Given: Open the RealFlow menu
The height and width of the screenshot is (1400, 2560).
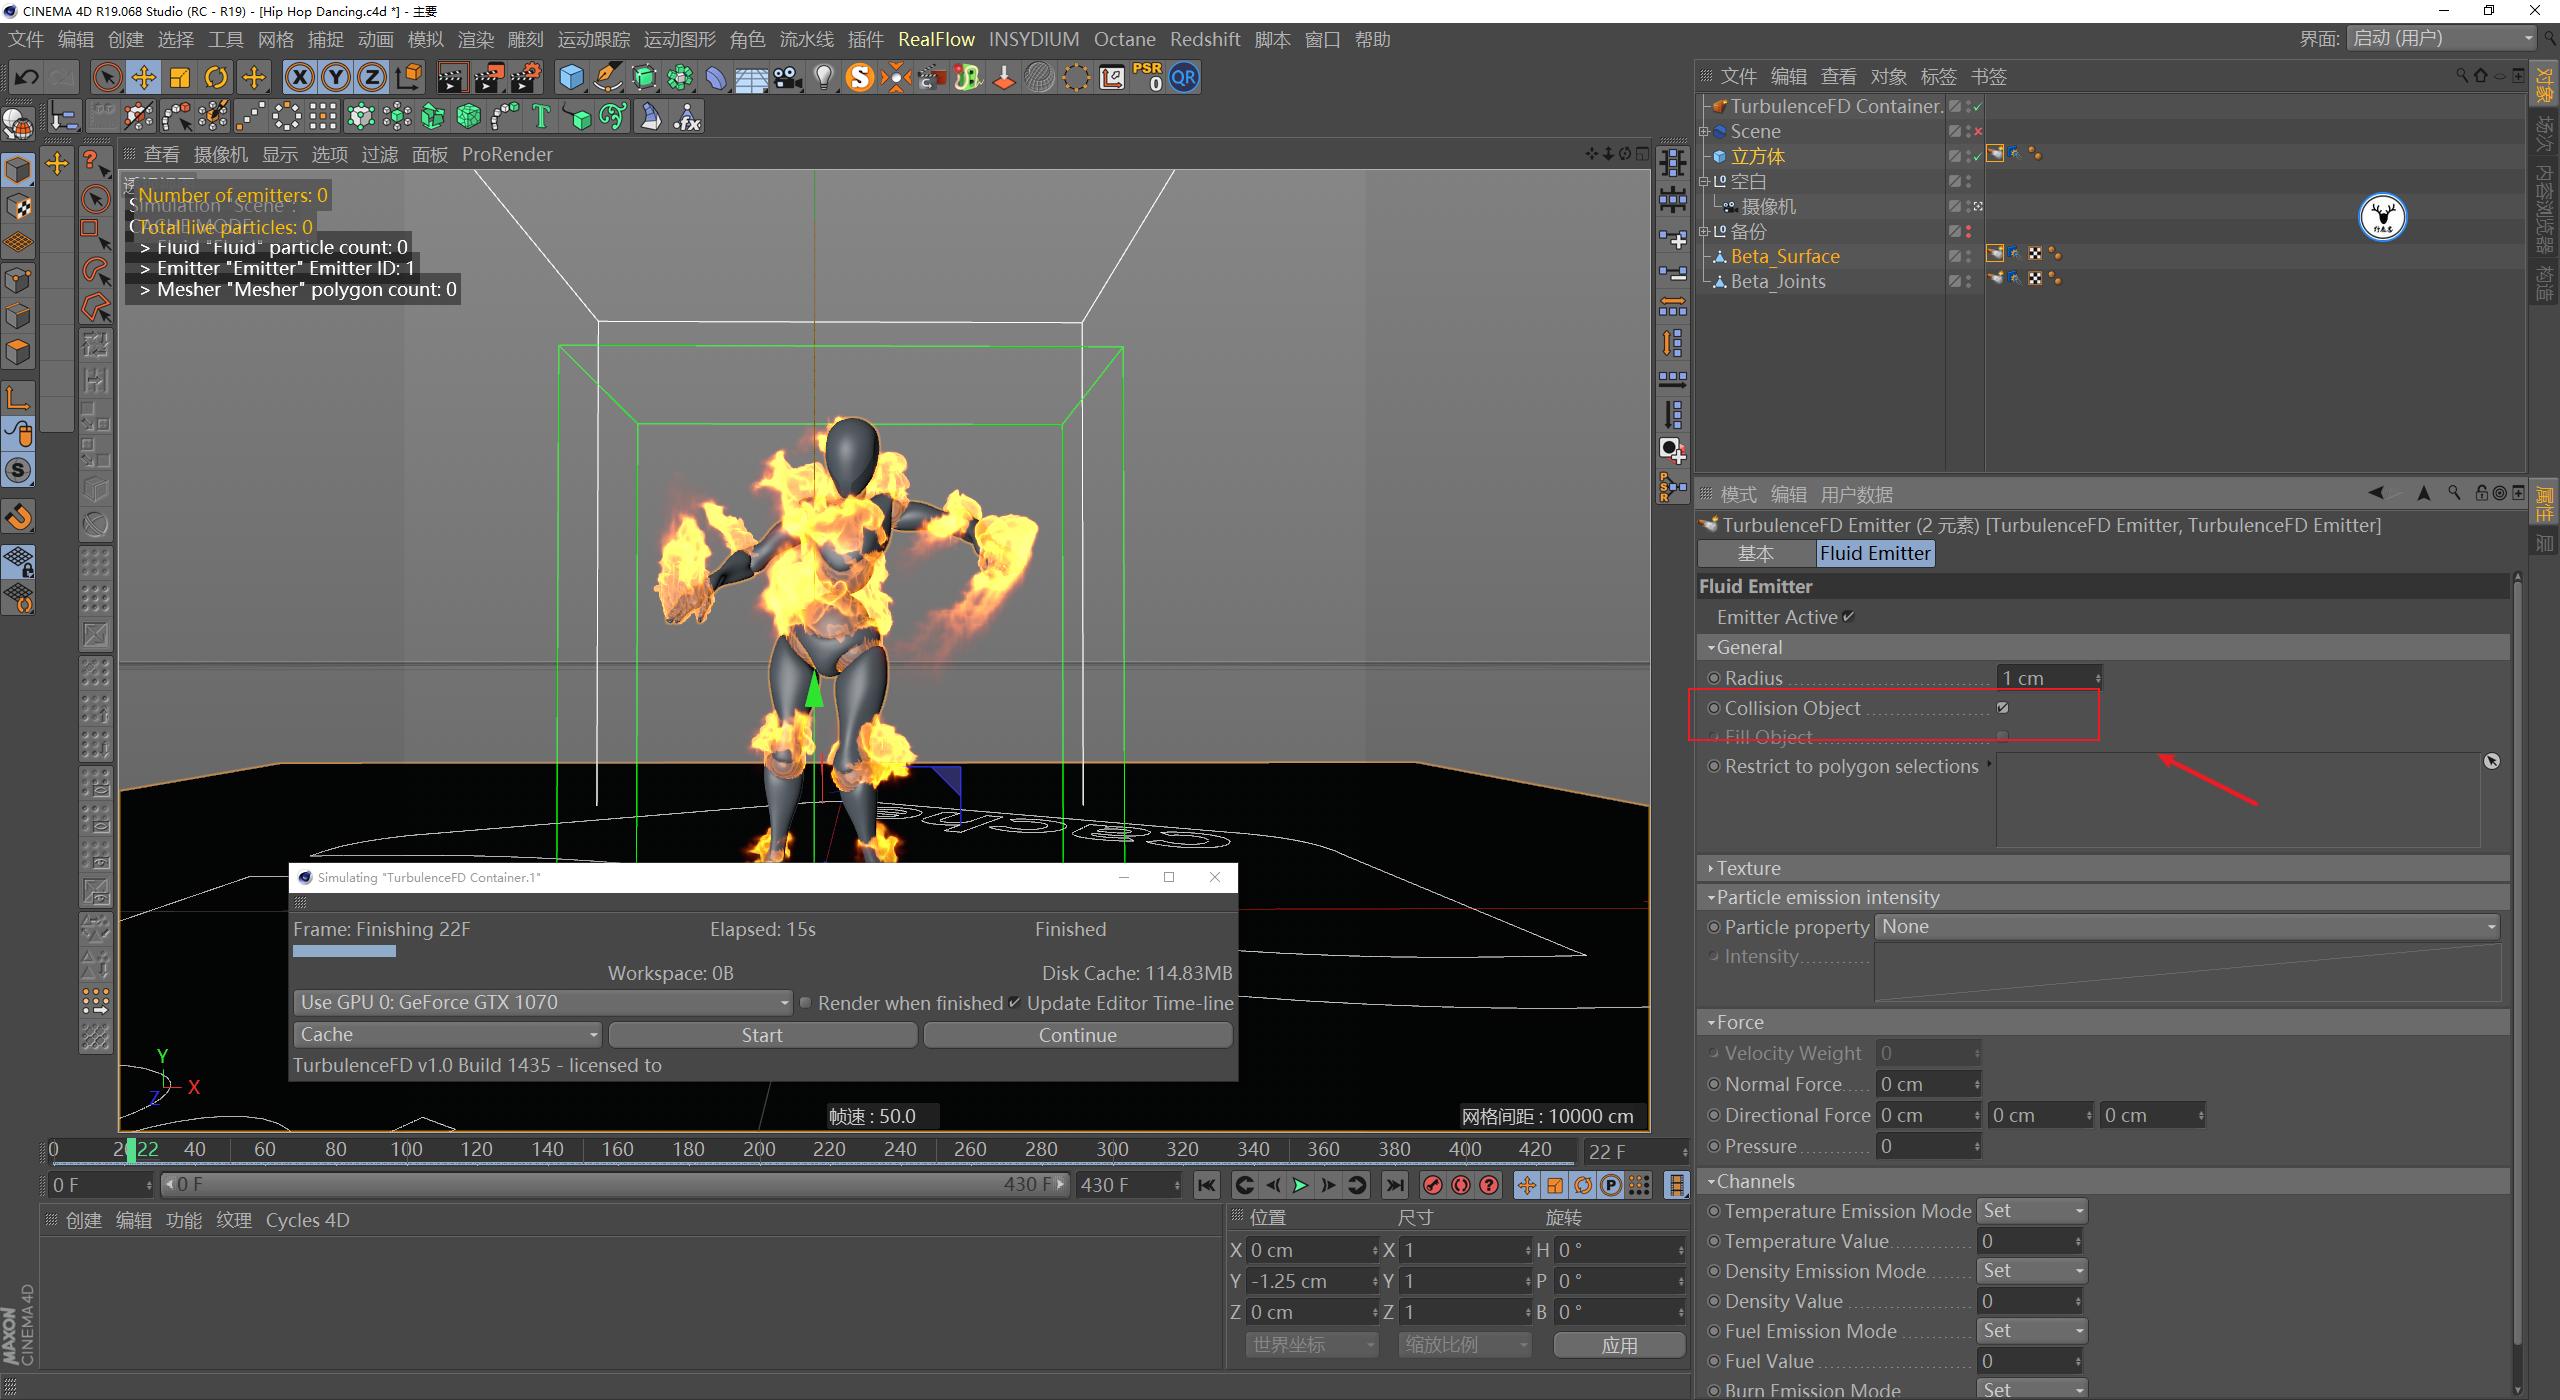Looking at the screenshot, I should (x=936, y=39).
